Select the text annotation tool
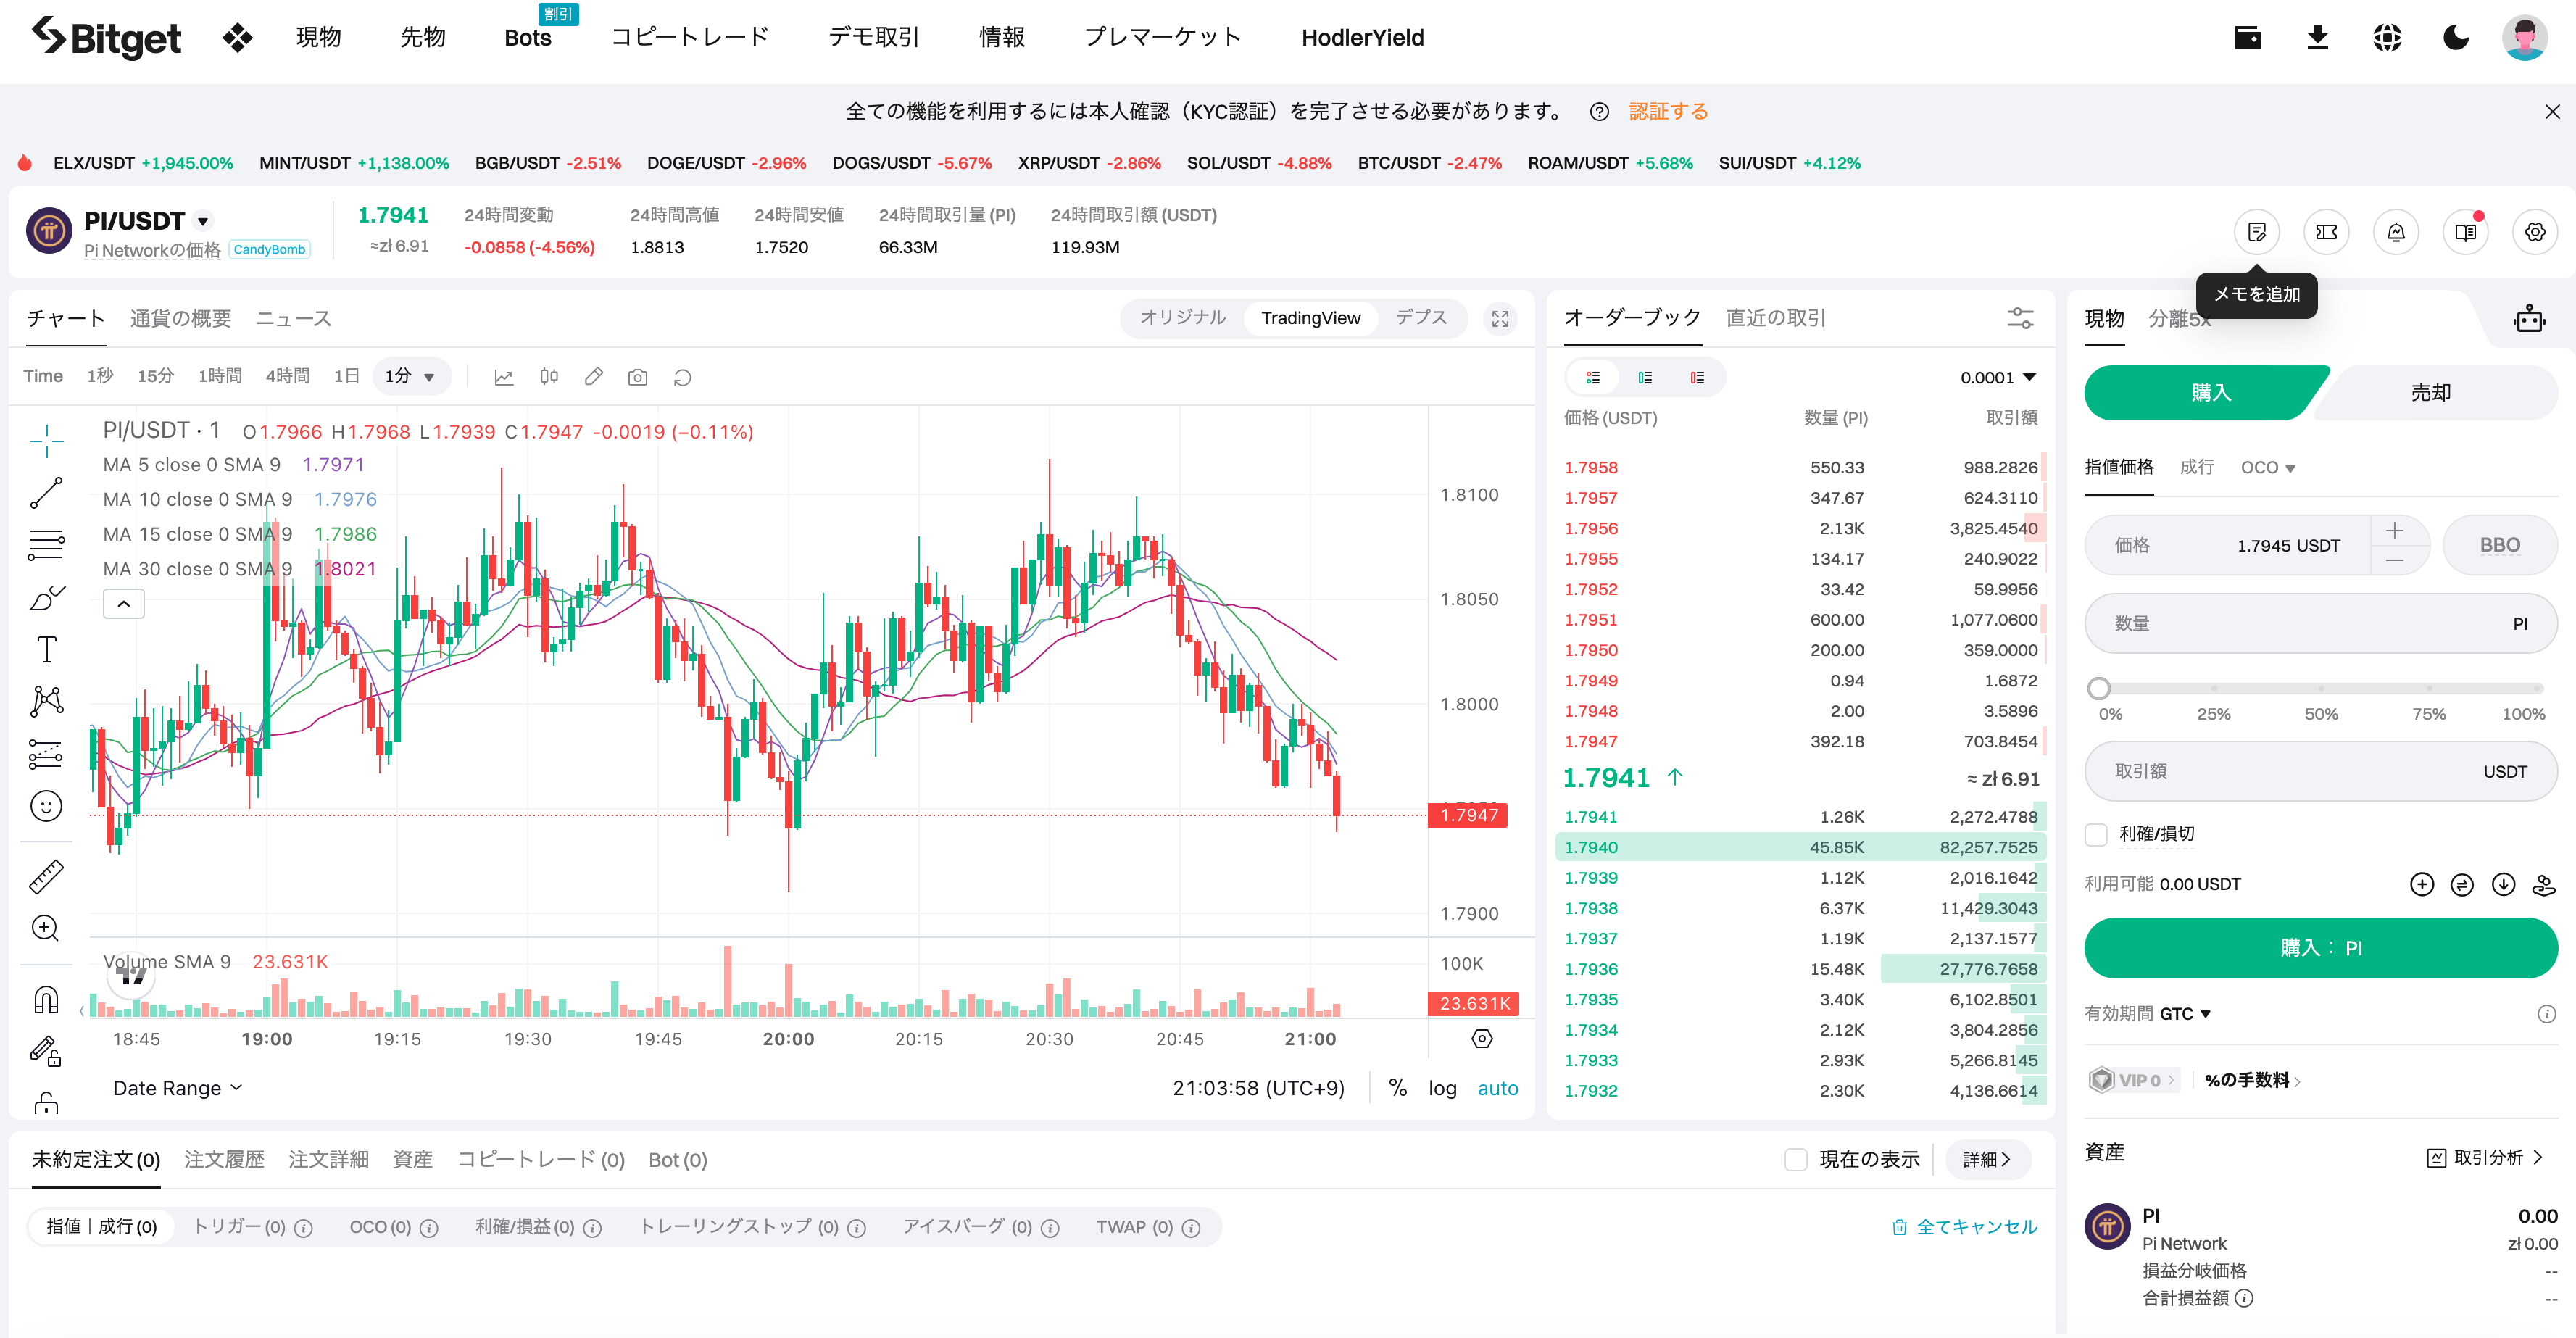The width and height of the screenshot is (2576, 1338). [x=46, y=649]
